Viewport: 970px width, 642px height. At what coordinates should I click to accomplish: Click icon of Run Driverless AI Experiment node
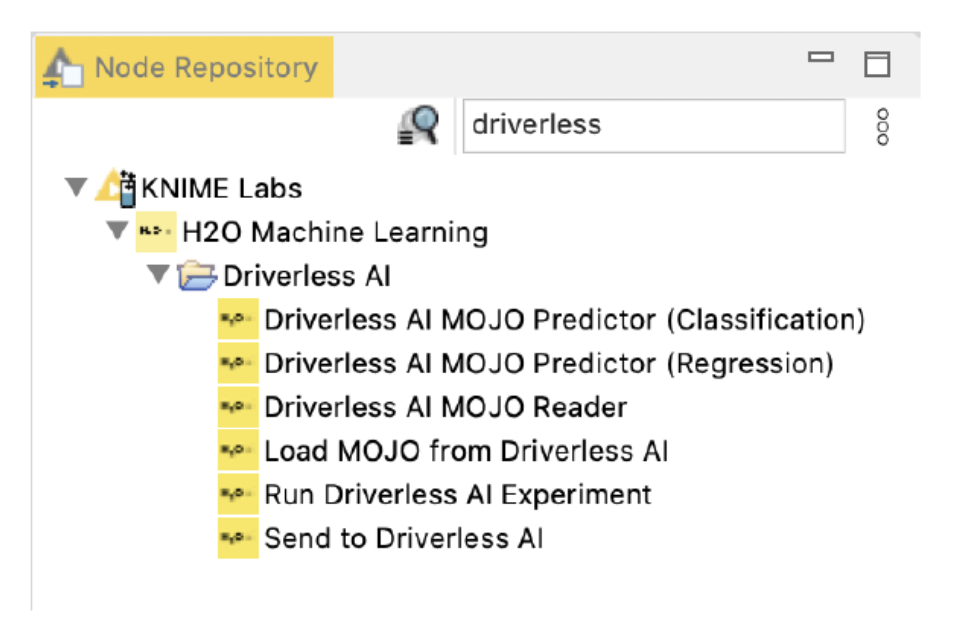click(238, 495)
